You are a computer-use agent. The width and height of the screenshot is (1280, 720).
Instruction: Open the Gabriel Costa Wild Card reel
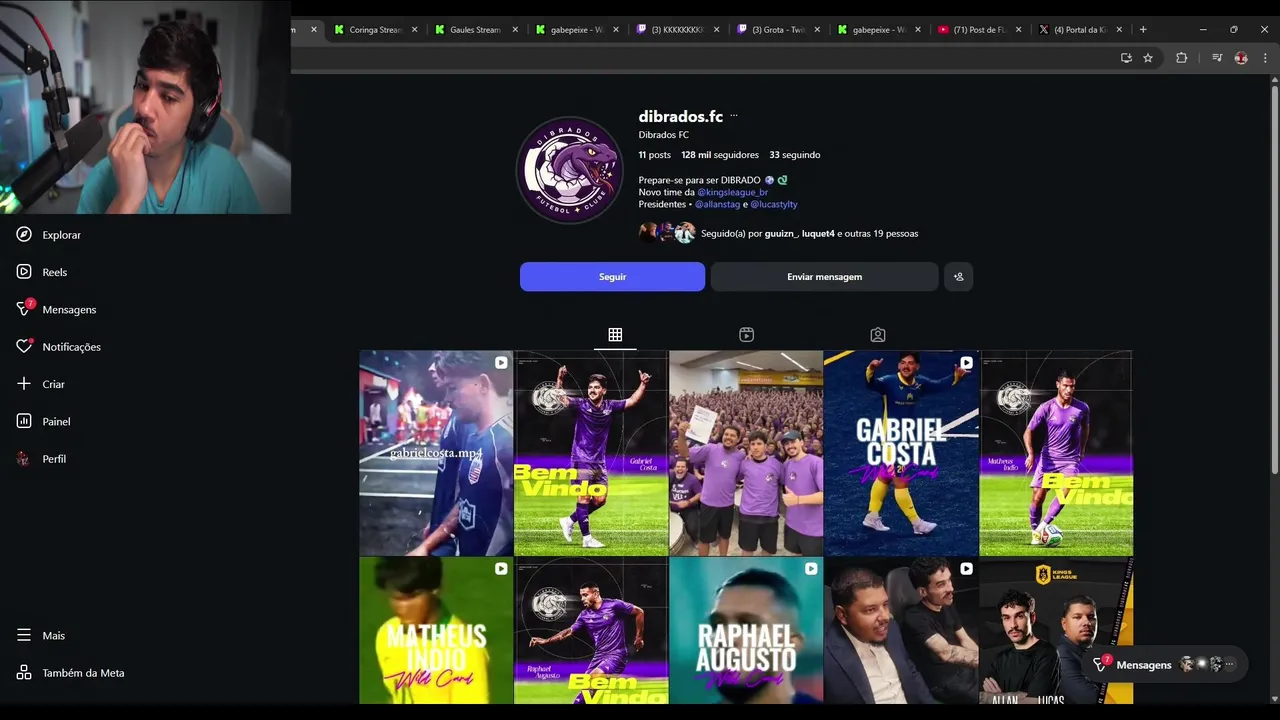point(901,453)
